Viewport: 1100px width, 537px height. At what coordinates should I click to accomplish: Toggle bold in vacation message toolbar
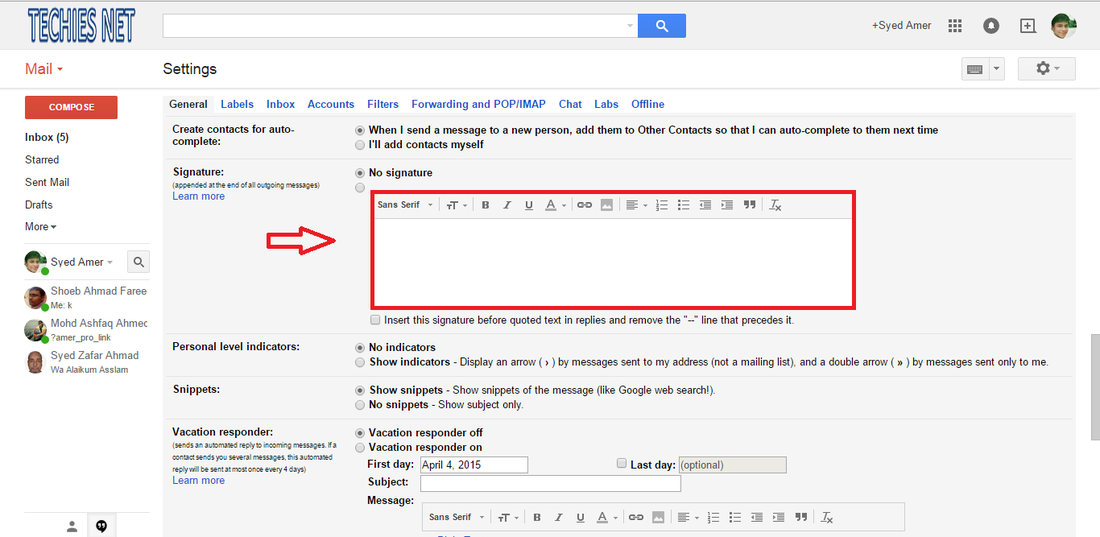[537, 517]
